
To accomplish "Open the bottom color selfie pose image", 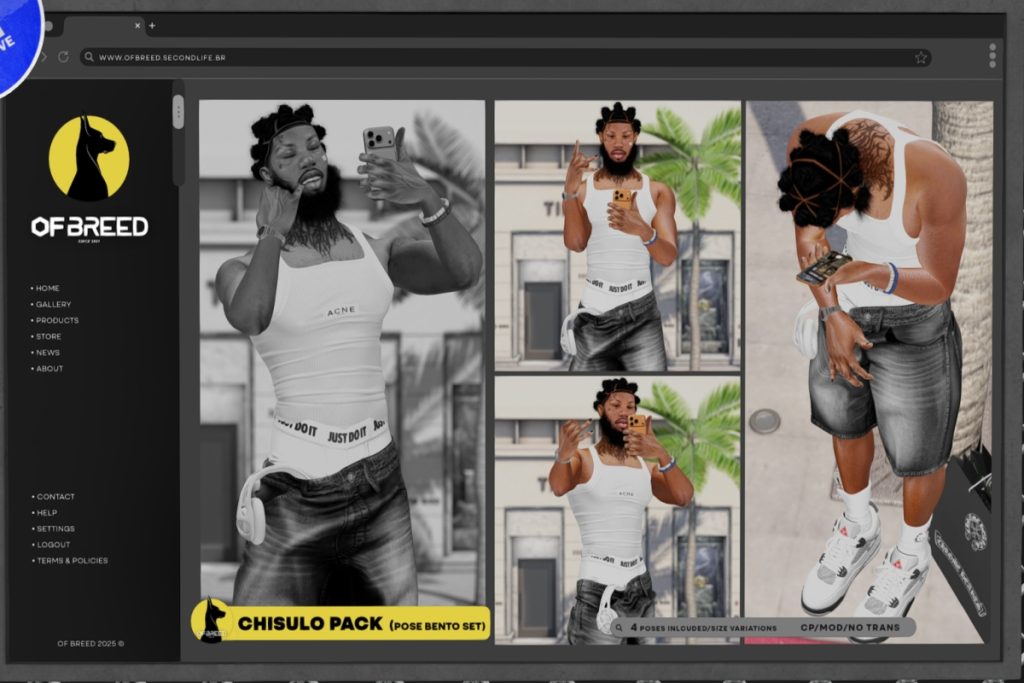I will tap(618, 510).
